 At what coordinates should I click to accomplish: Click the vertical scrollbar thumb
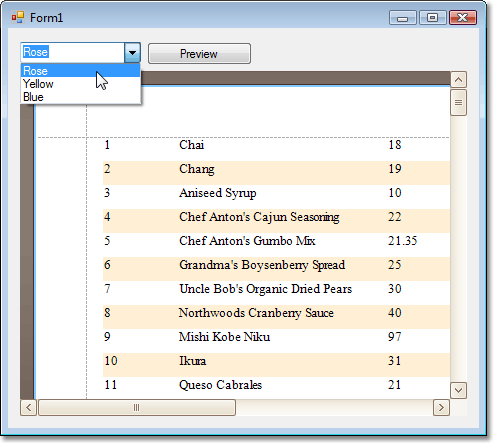(x=458, y=103)
